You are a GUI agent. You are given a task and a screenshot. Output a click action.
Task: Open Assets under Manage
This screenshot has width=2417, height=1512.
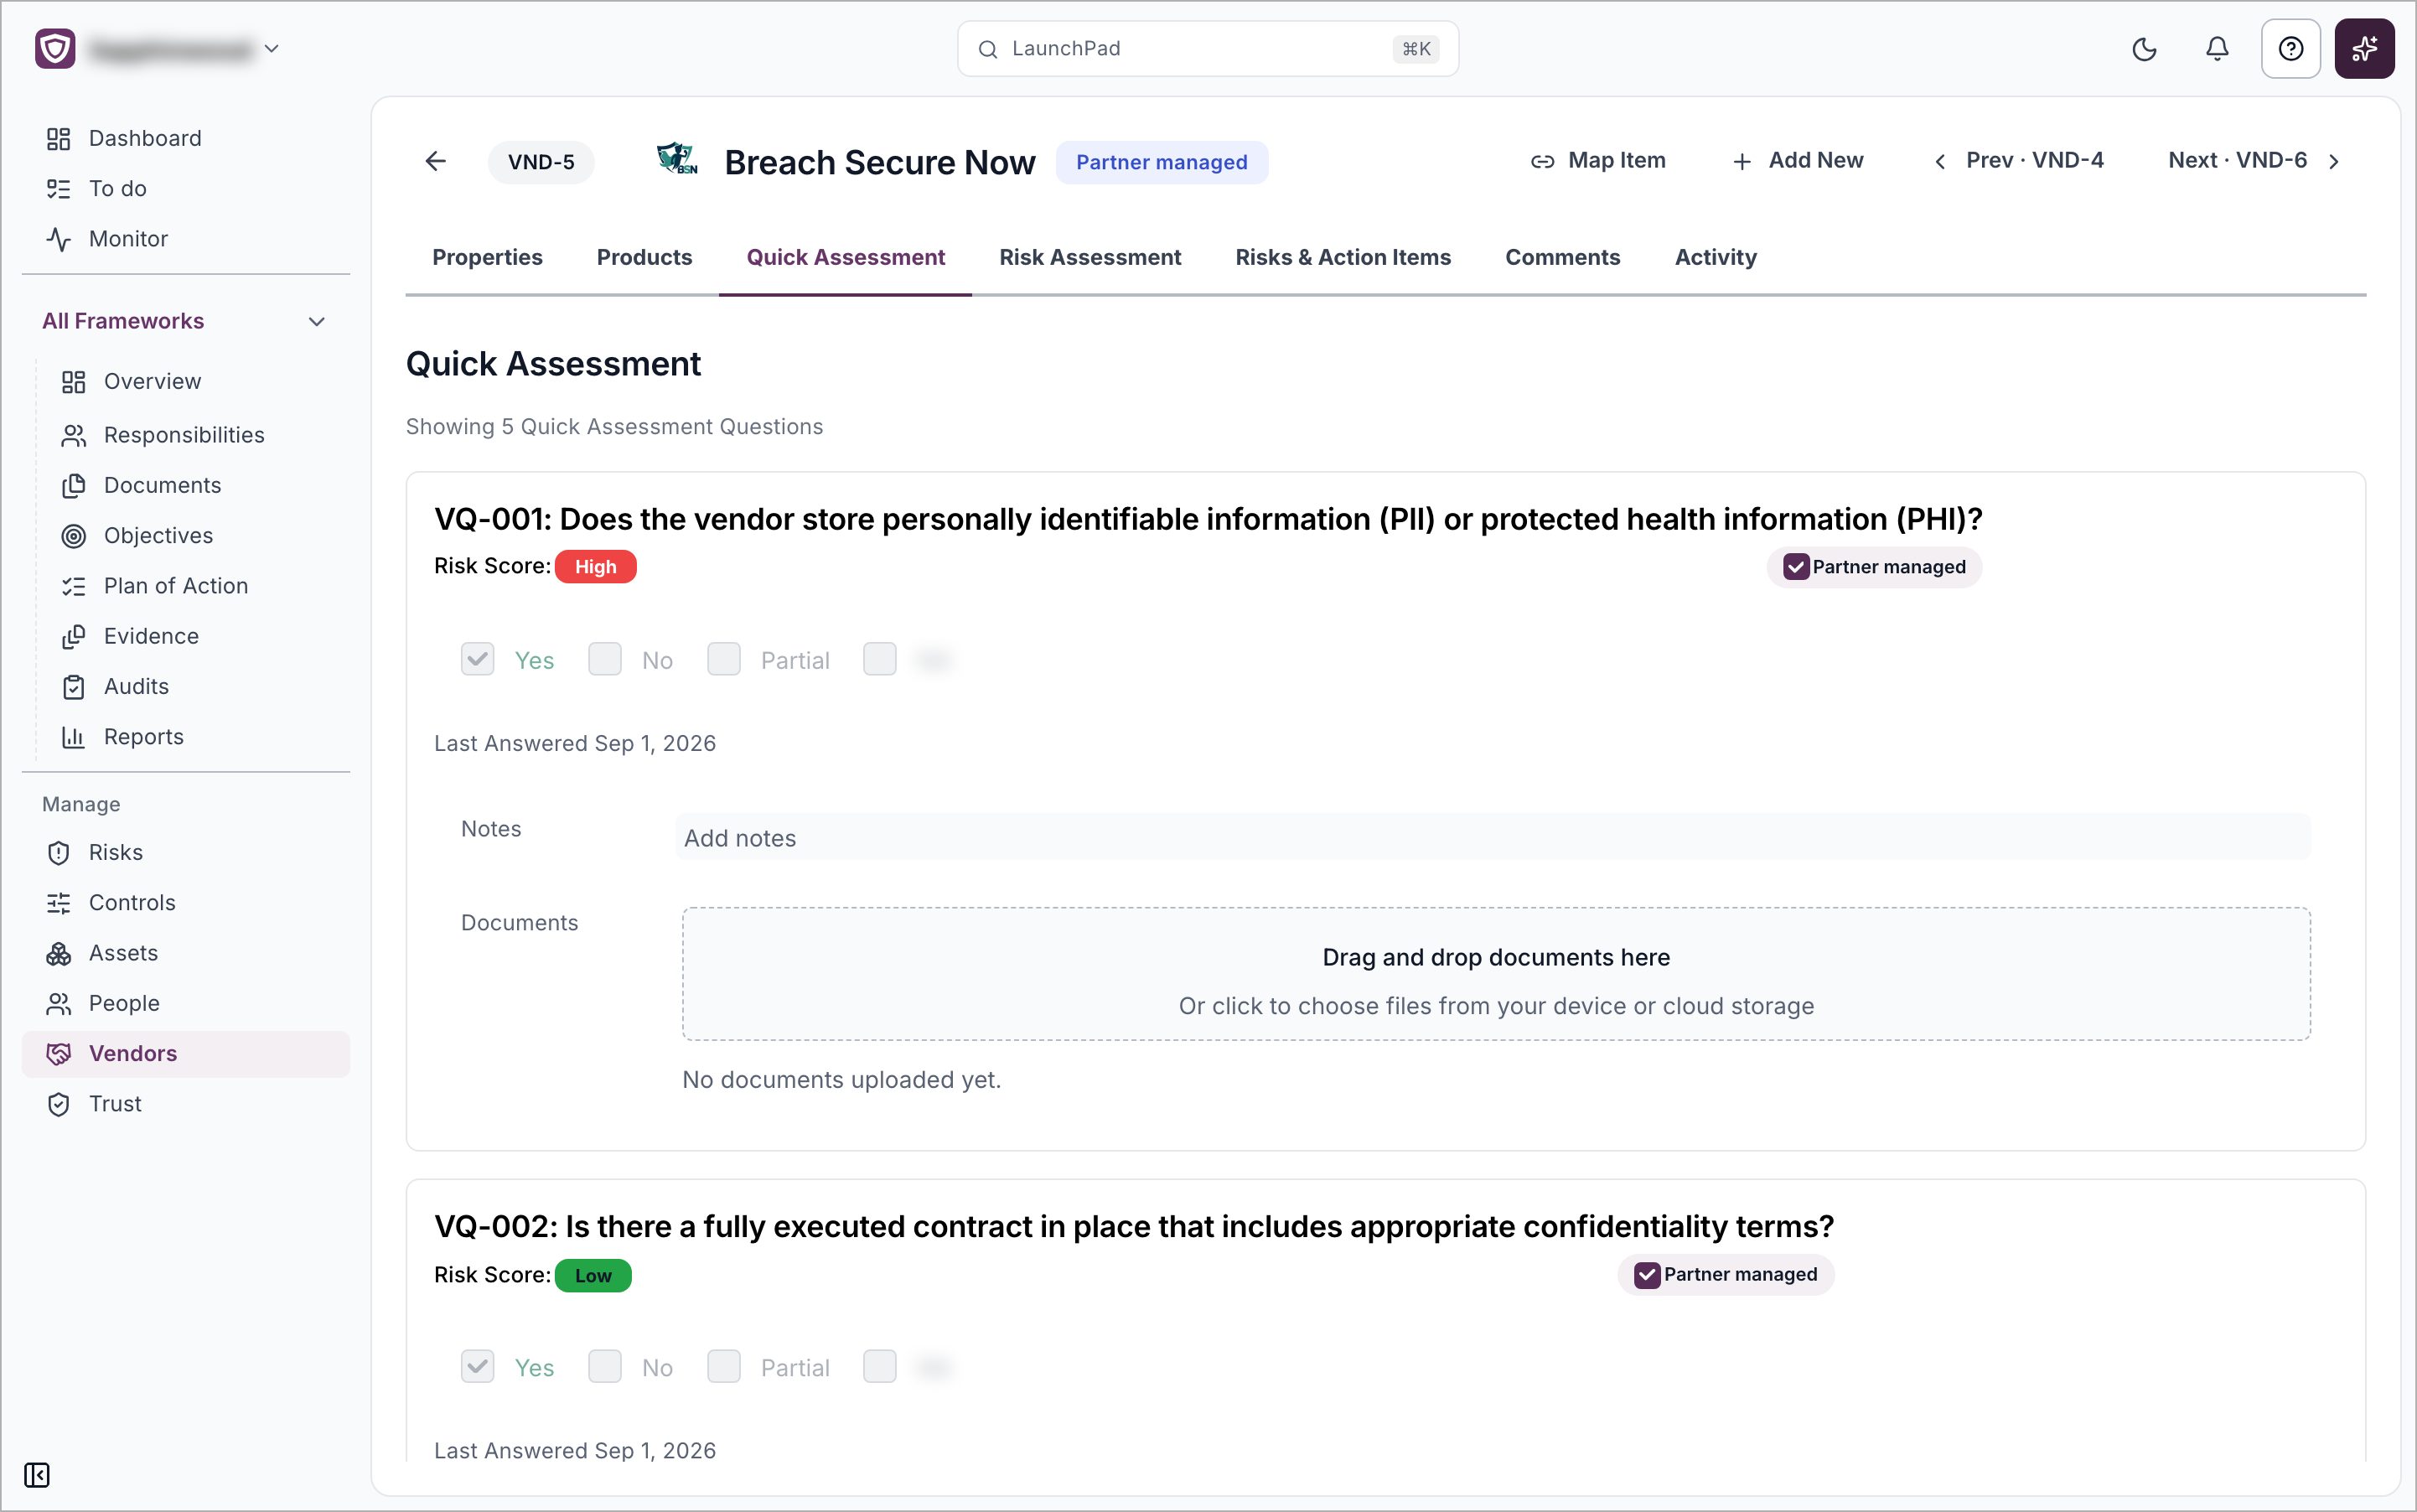tap(186, 952)
